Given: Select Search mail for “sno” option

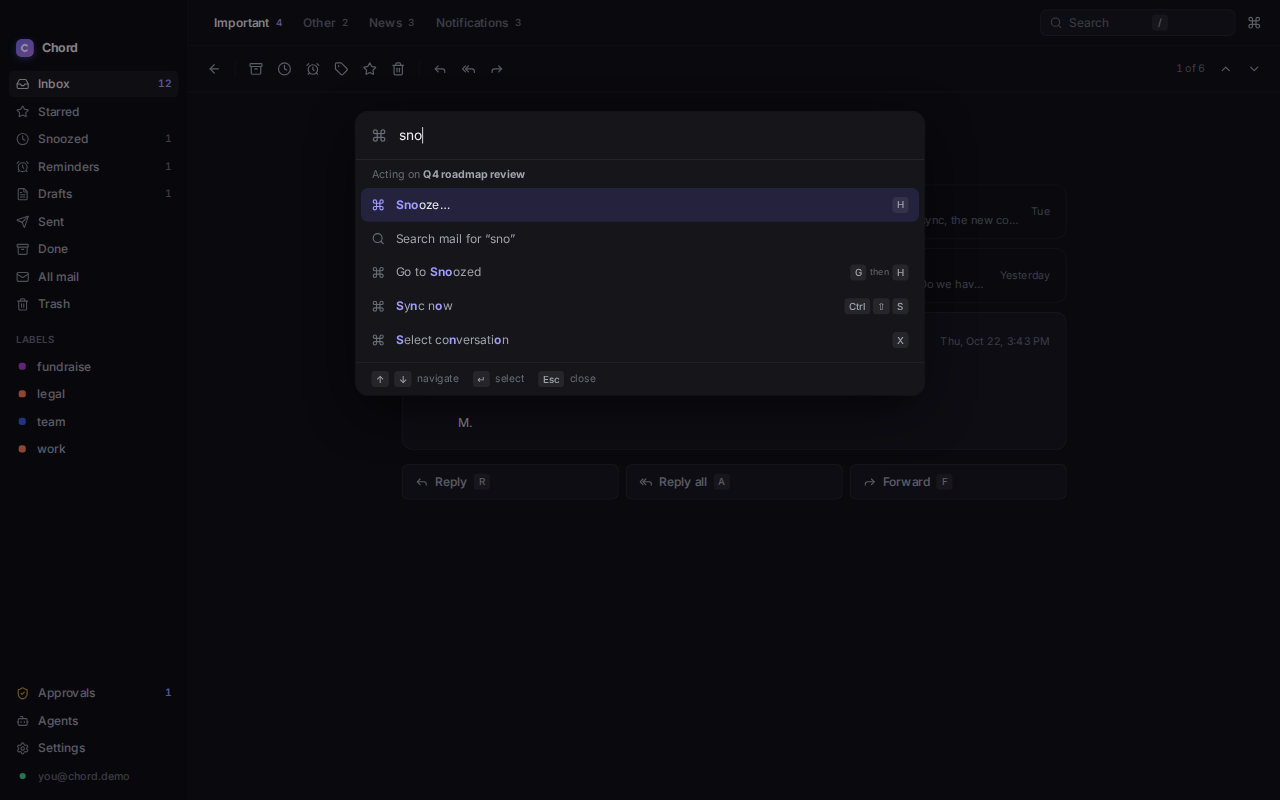Looking at the screenshot, I should tap(640, 239).
